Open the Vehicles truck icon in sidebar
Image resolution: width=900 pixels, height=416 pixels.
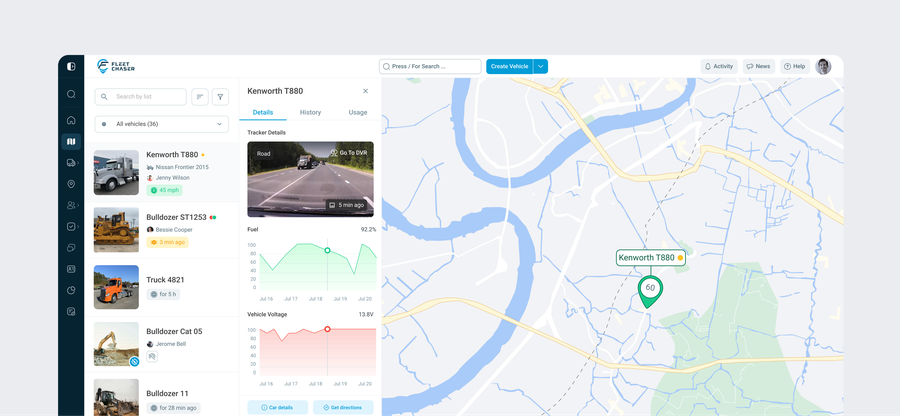coord(71,163)
